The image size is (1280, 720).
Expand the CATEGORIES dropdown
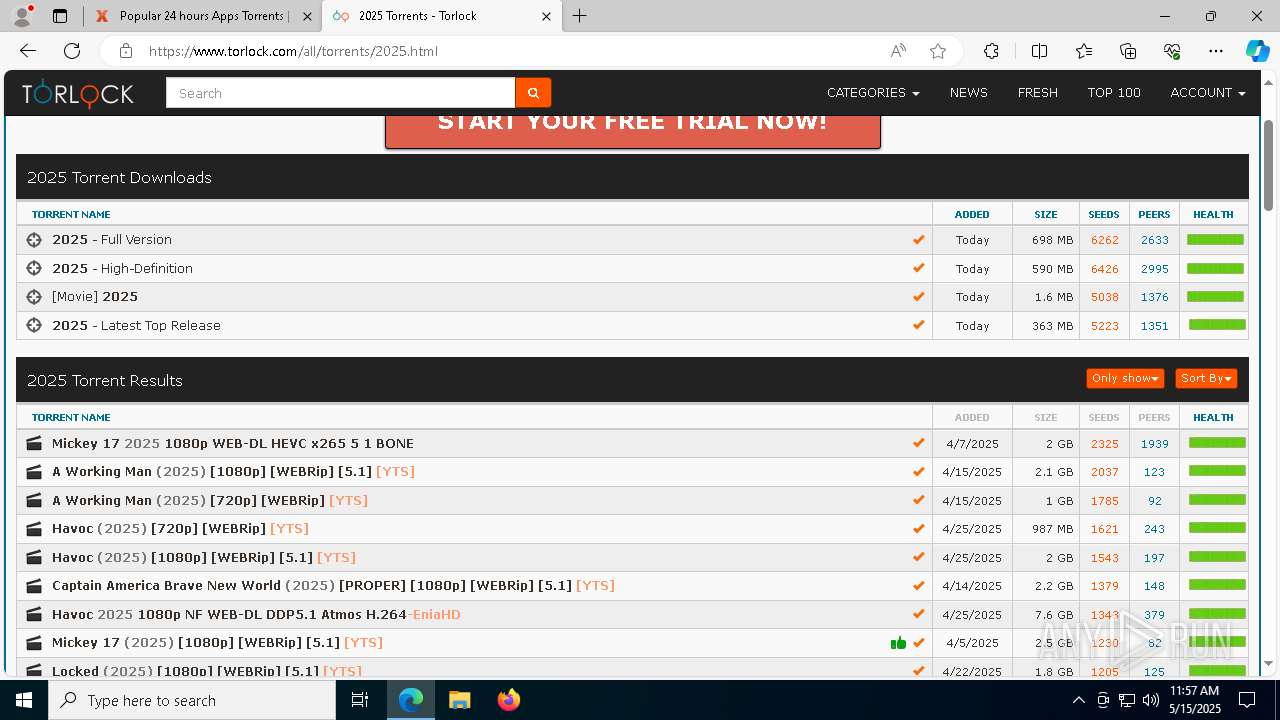pyautogui.click(x=873, y=93)
